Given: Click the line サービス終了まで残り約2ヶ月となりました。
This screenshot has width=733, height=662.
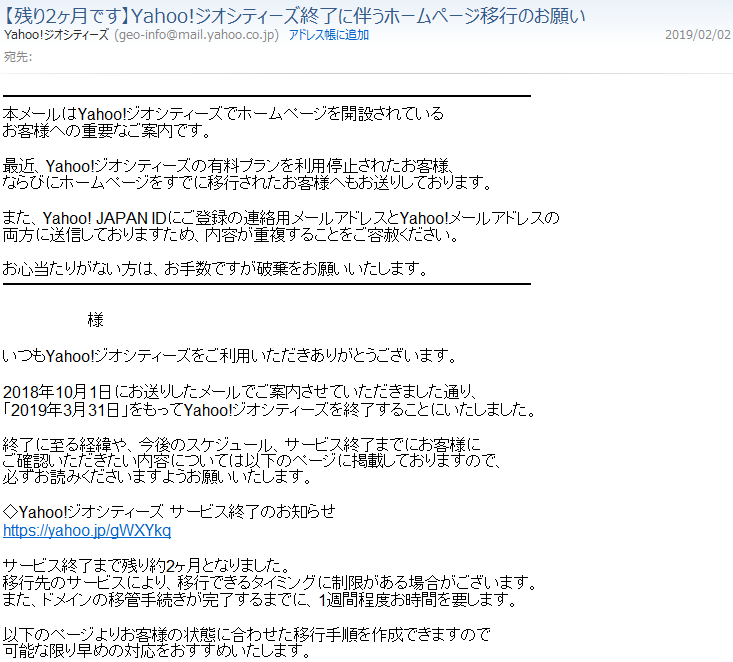Looking at the screenshot, I should [x=148, y=566].
